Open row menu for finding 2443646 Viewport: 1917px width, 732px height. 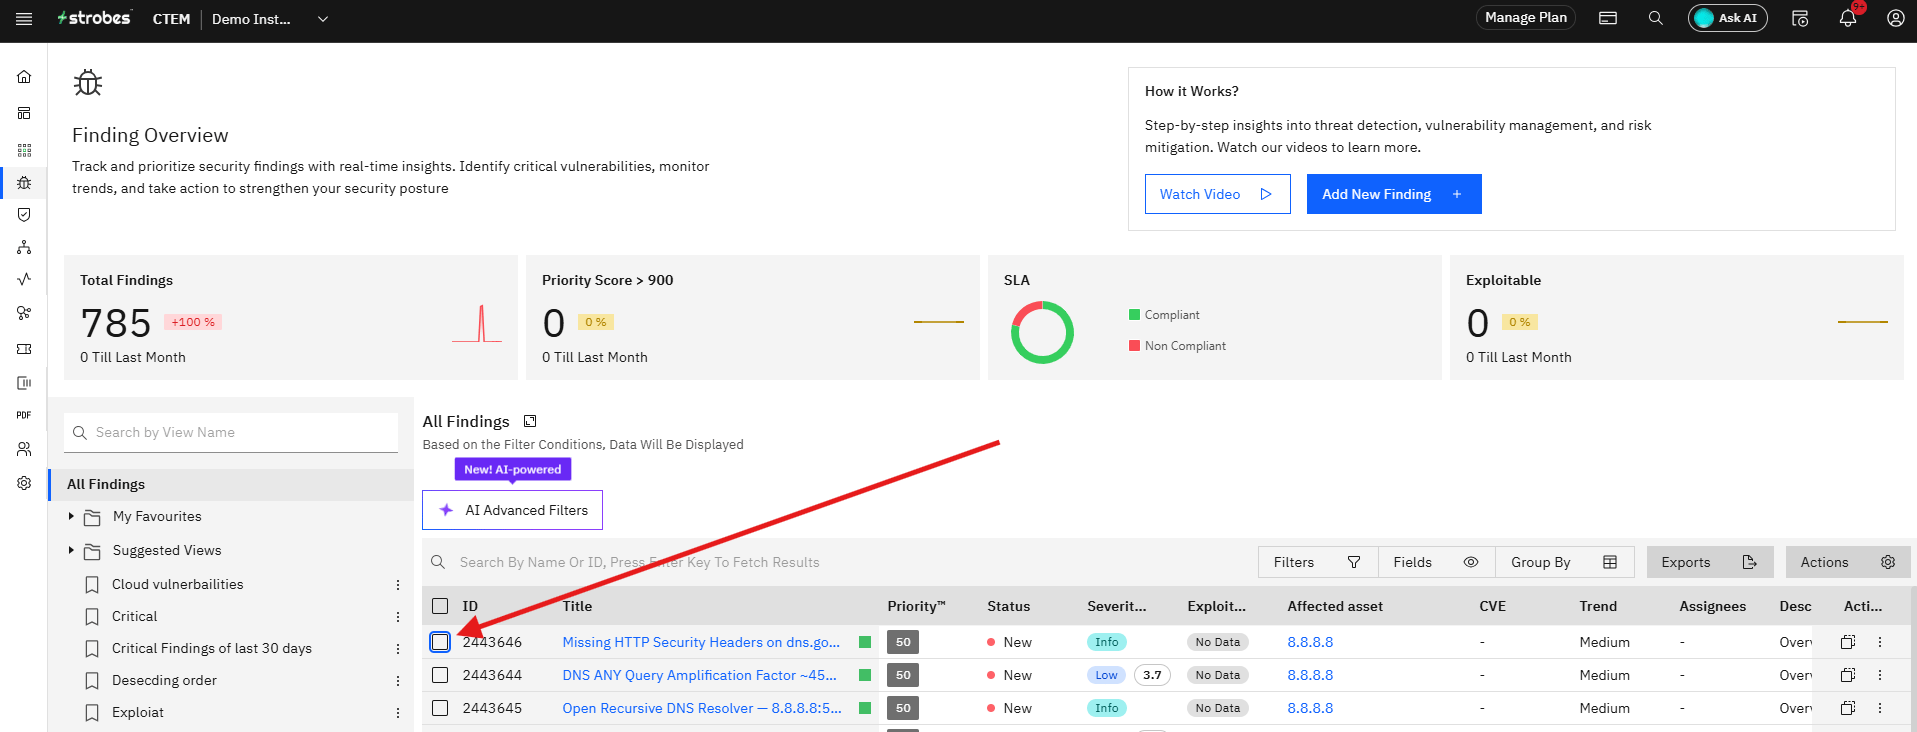[1880, 642]
